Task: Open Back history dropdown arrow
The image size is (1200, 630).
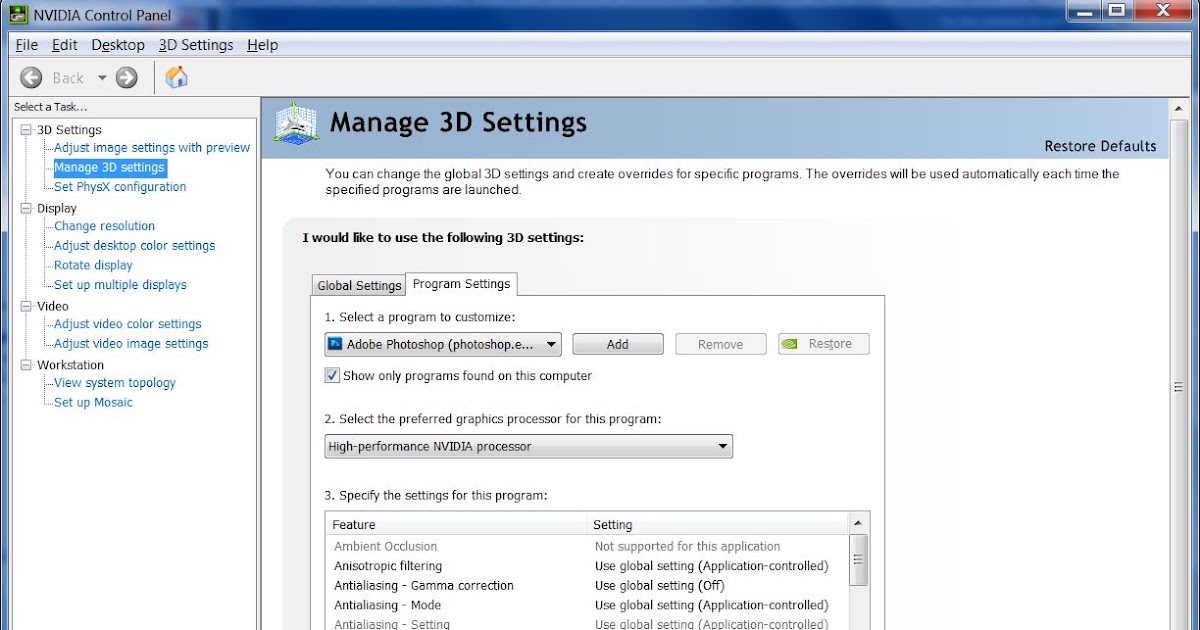Action: pyautogui.click(x=101, y=78)
